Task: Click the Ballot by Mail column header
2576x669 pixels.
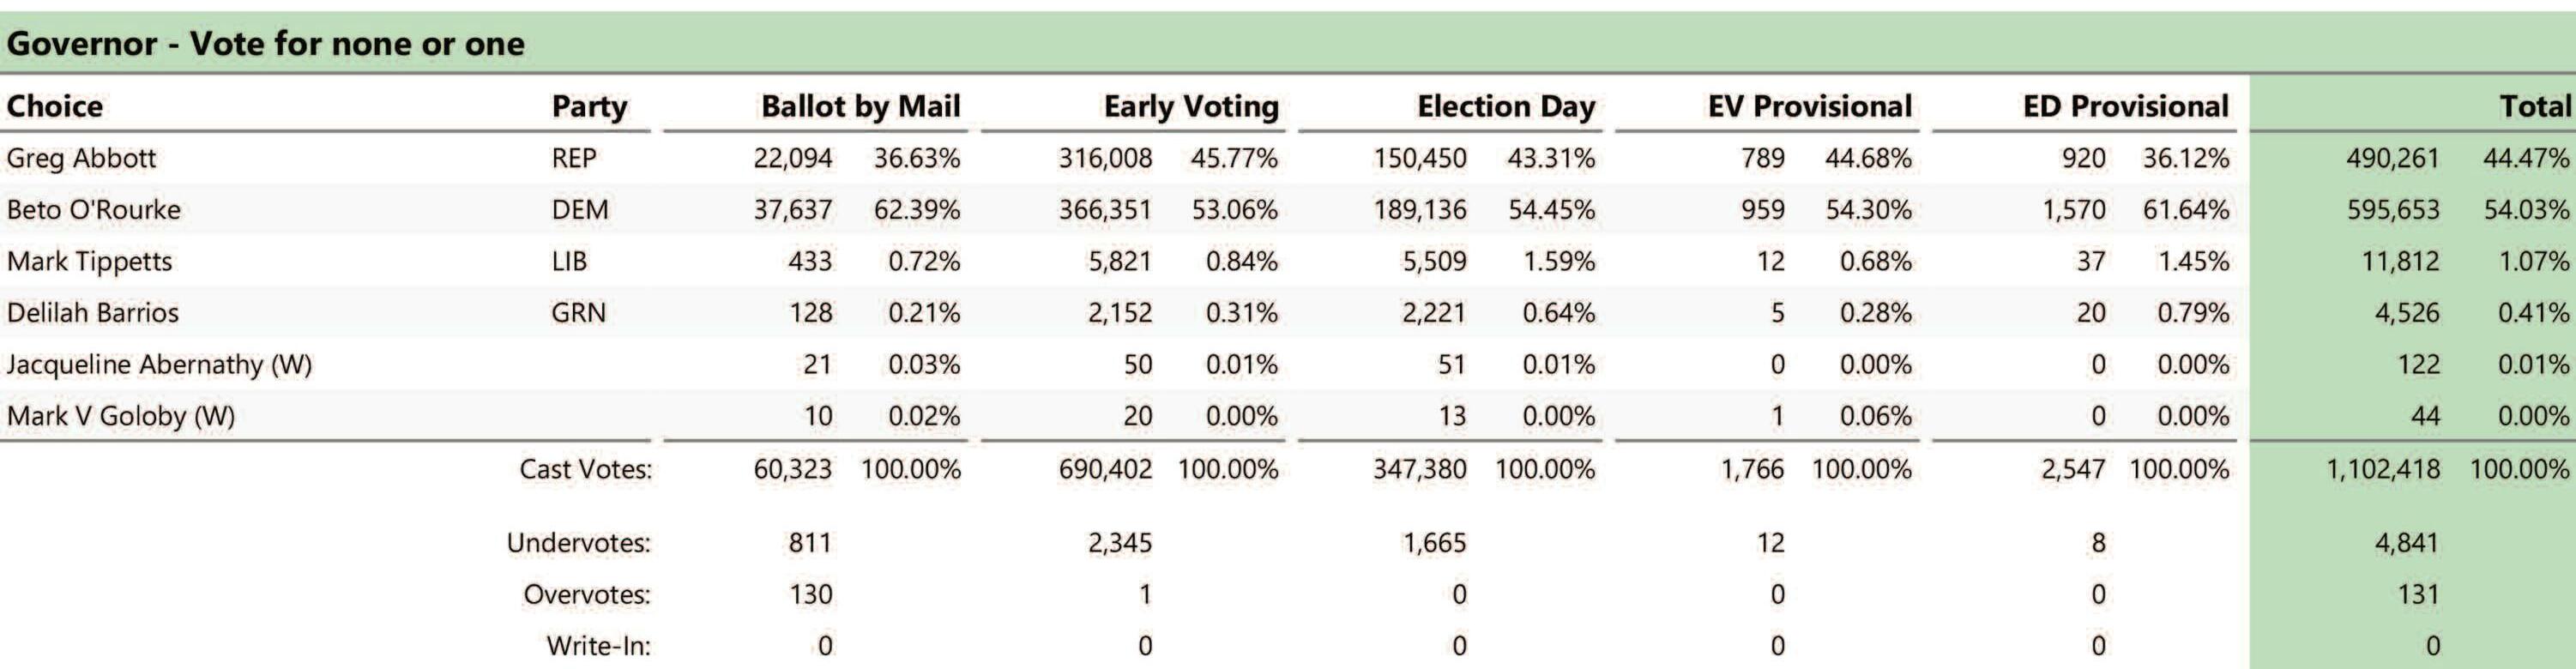Action: (x=860, y=106)
